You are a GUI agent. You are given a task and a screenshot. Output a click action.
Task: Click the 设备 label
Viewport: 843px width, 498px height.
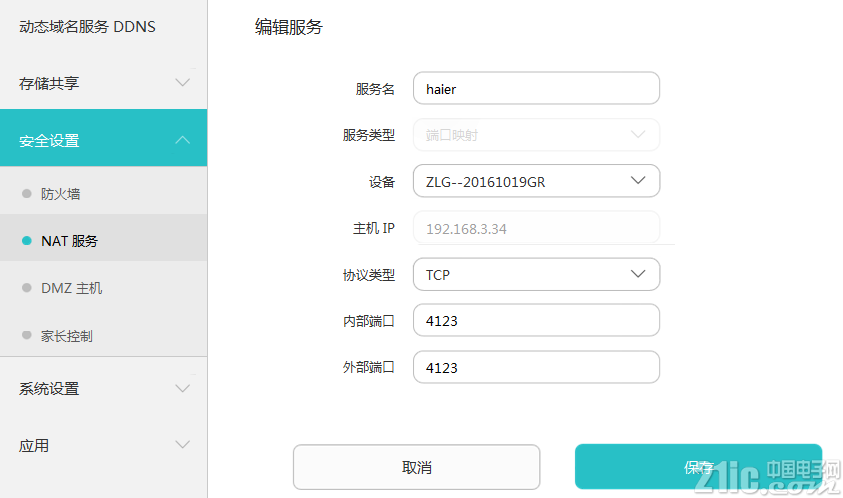382,182
